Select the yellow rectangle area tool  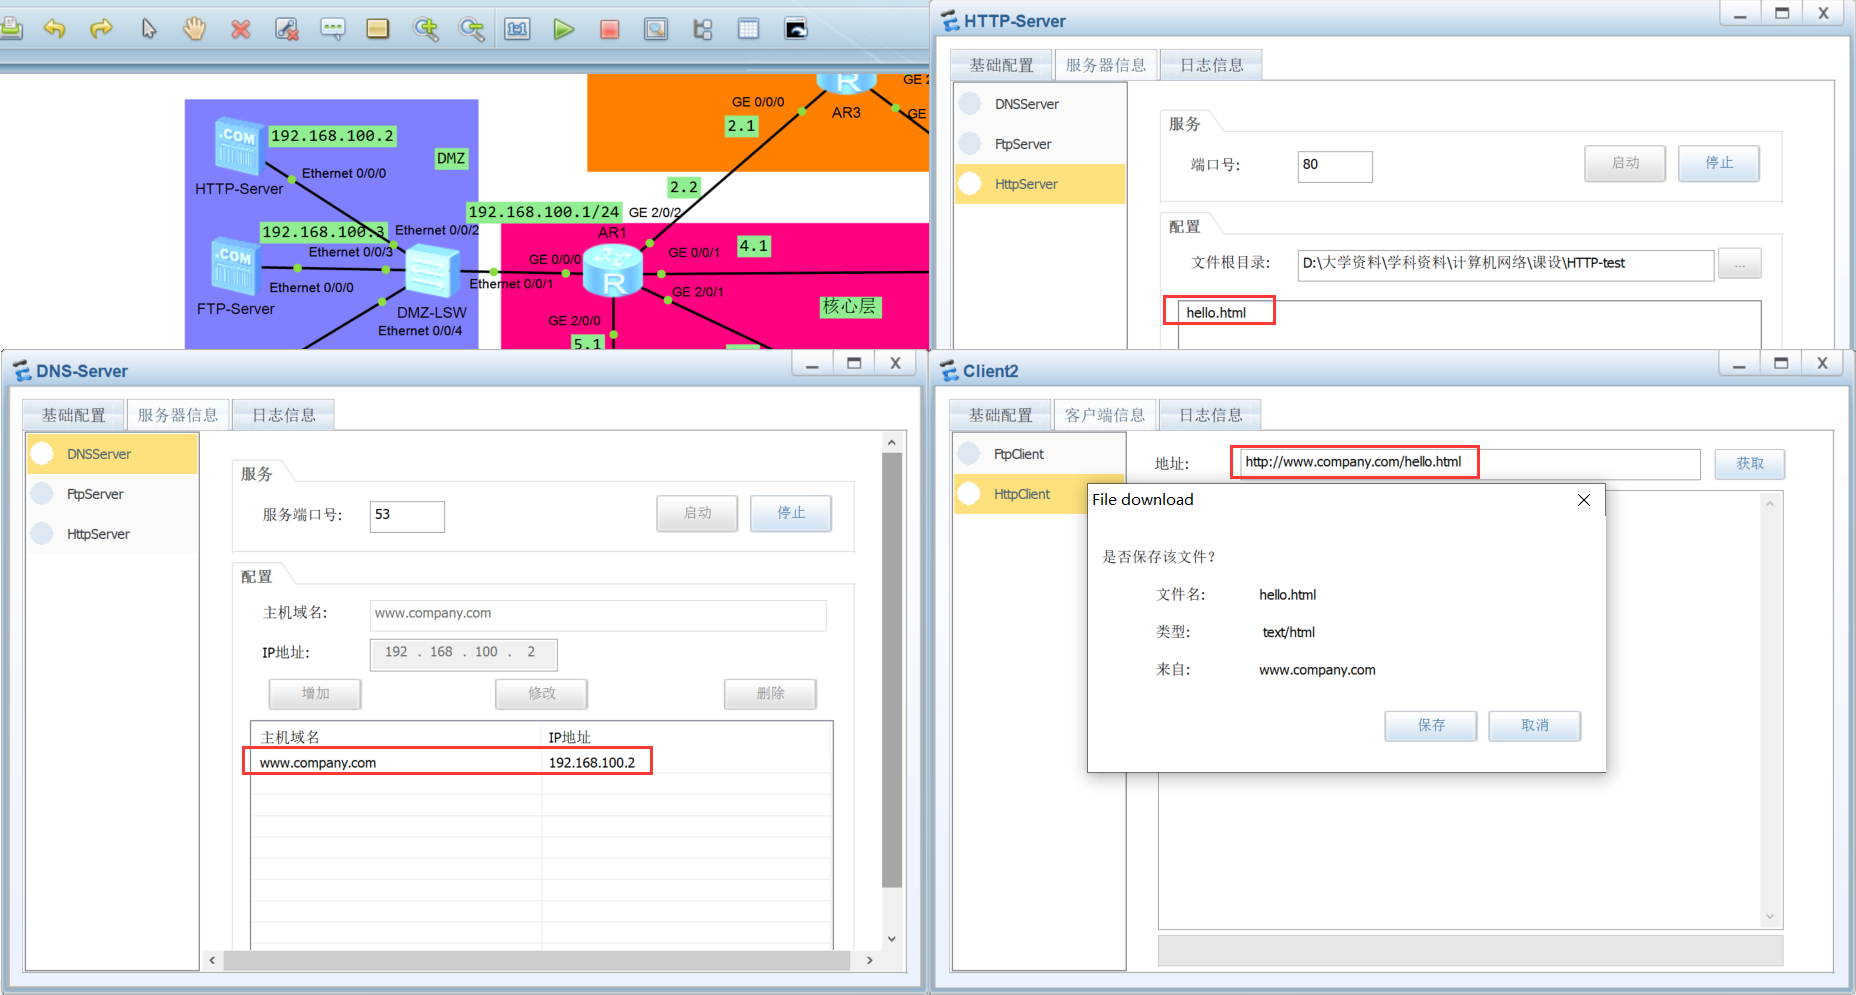378,29
